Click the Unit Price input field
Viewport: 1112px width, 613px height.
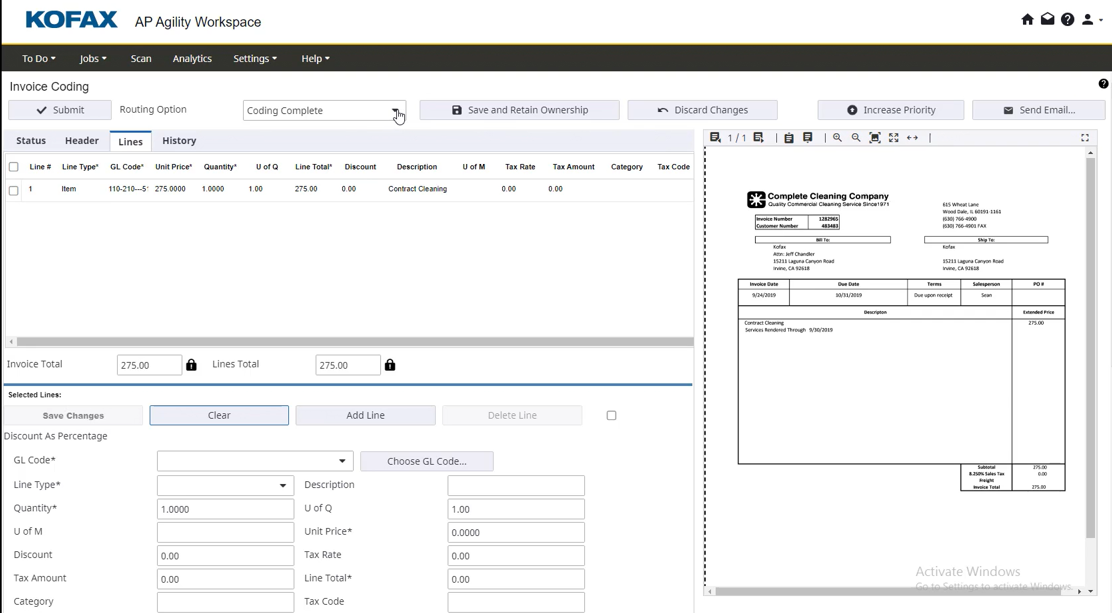515,532
